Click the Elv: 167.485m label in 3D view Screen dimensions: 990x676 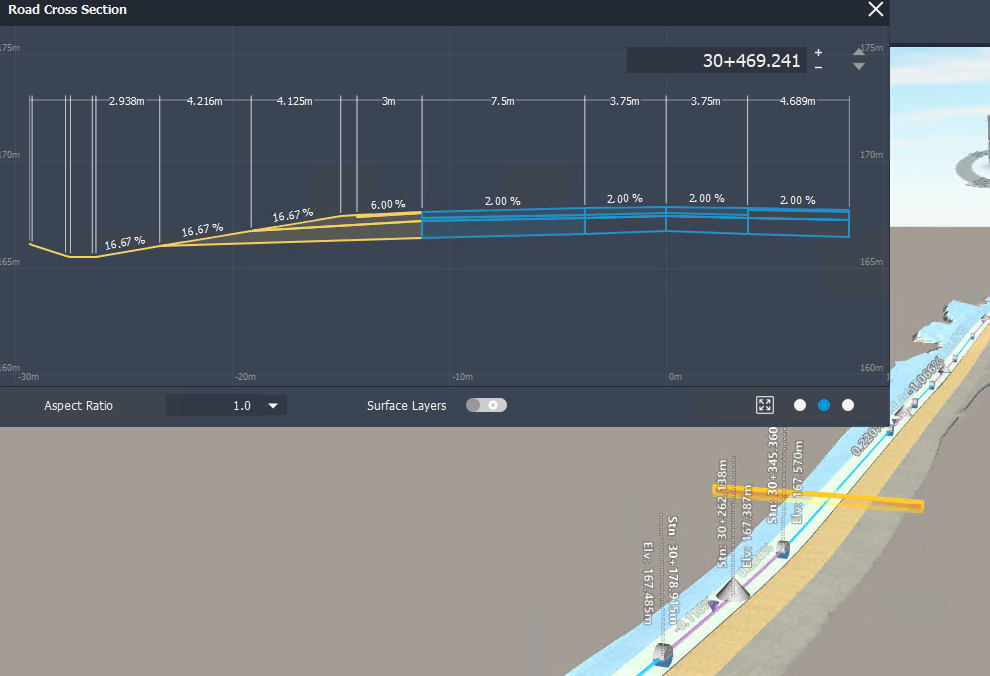(648, 583)
